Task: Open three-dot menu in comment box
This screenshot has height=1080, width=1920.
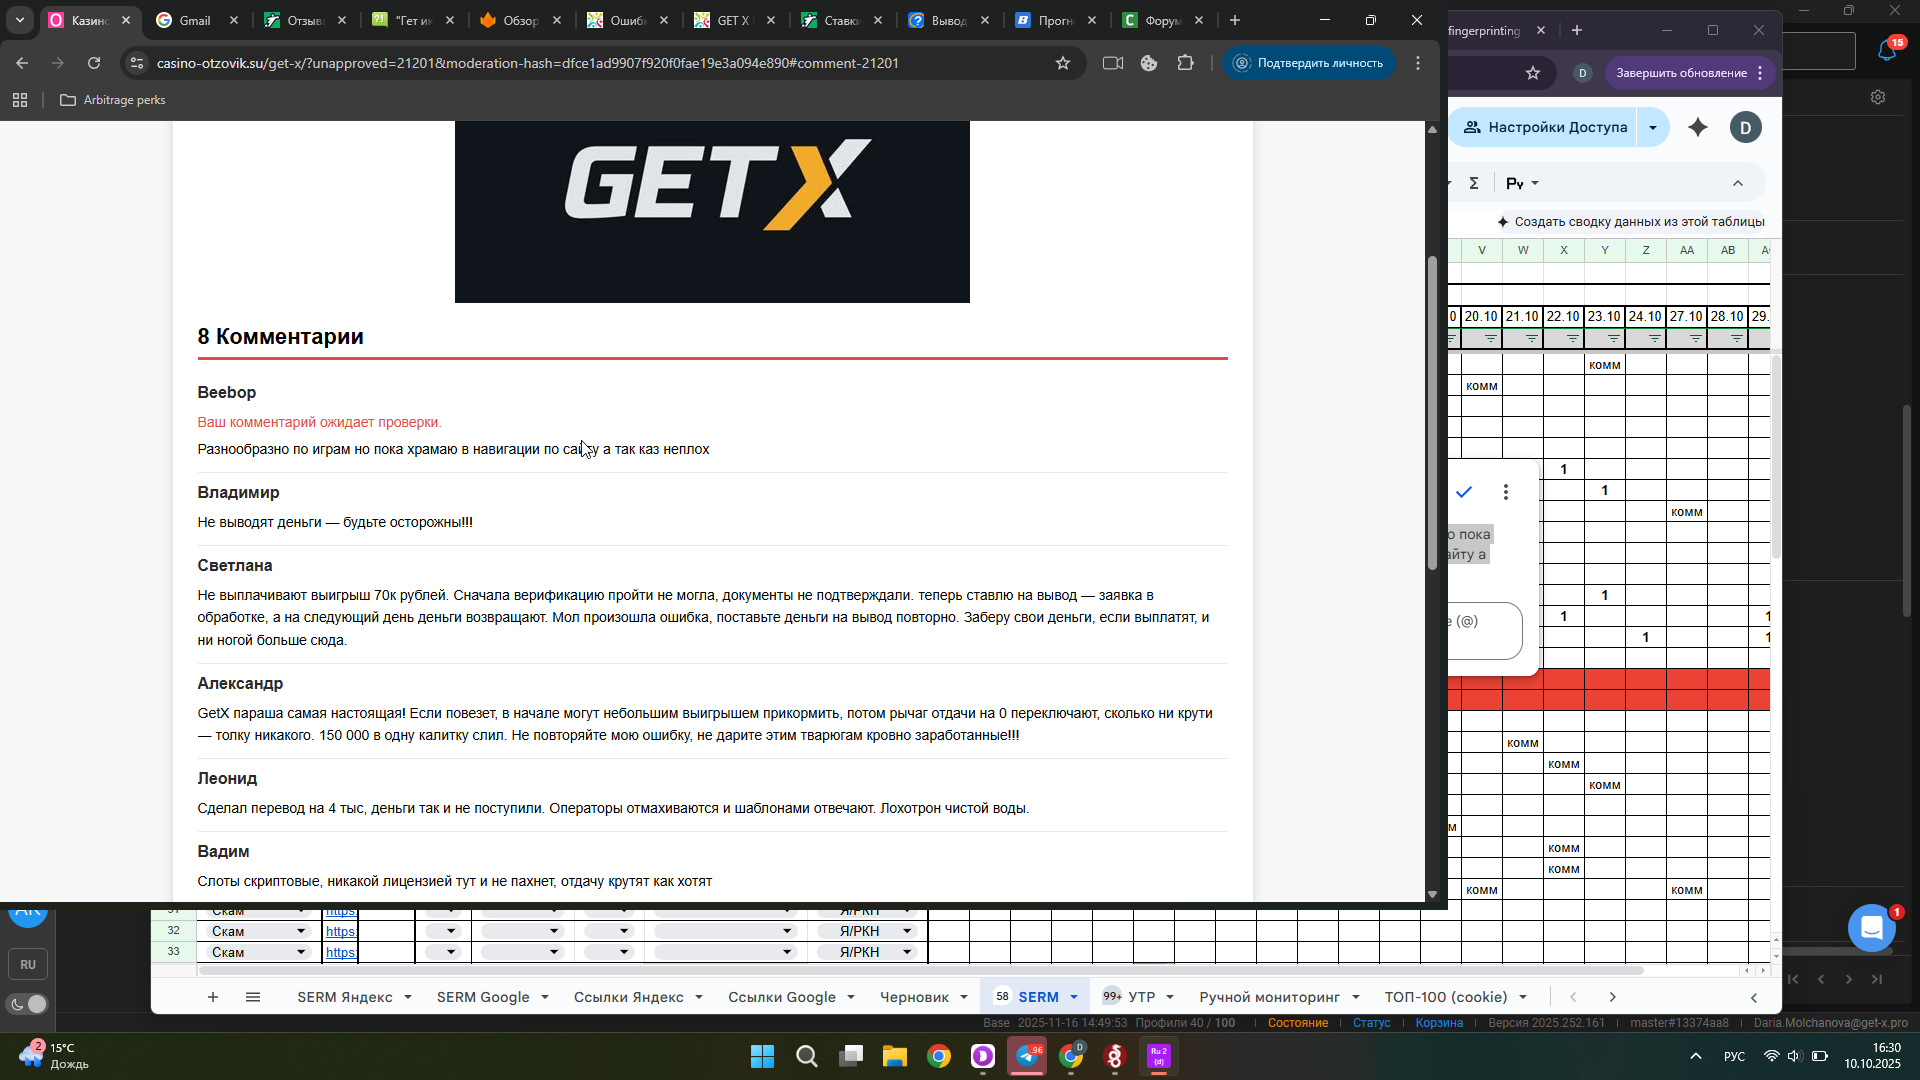Action: point(1506,492)
